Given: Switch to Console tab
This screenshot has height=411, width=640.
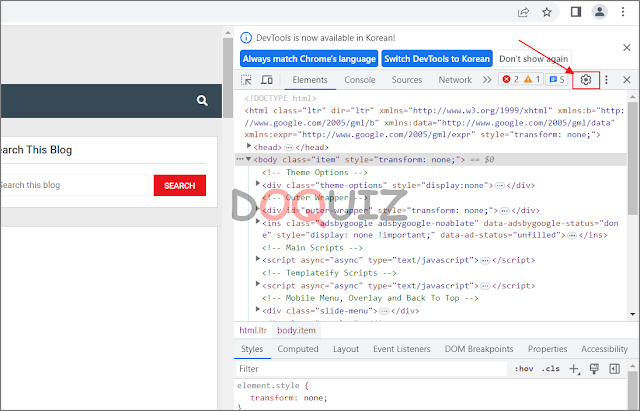Looking at the screenshot, I should 360,80.
